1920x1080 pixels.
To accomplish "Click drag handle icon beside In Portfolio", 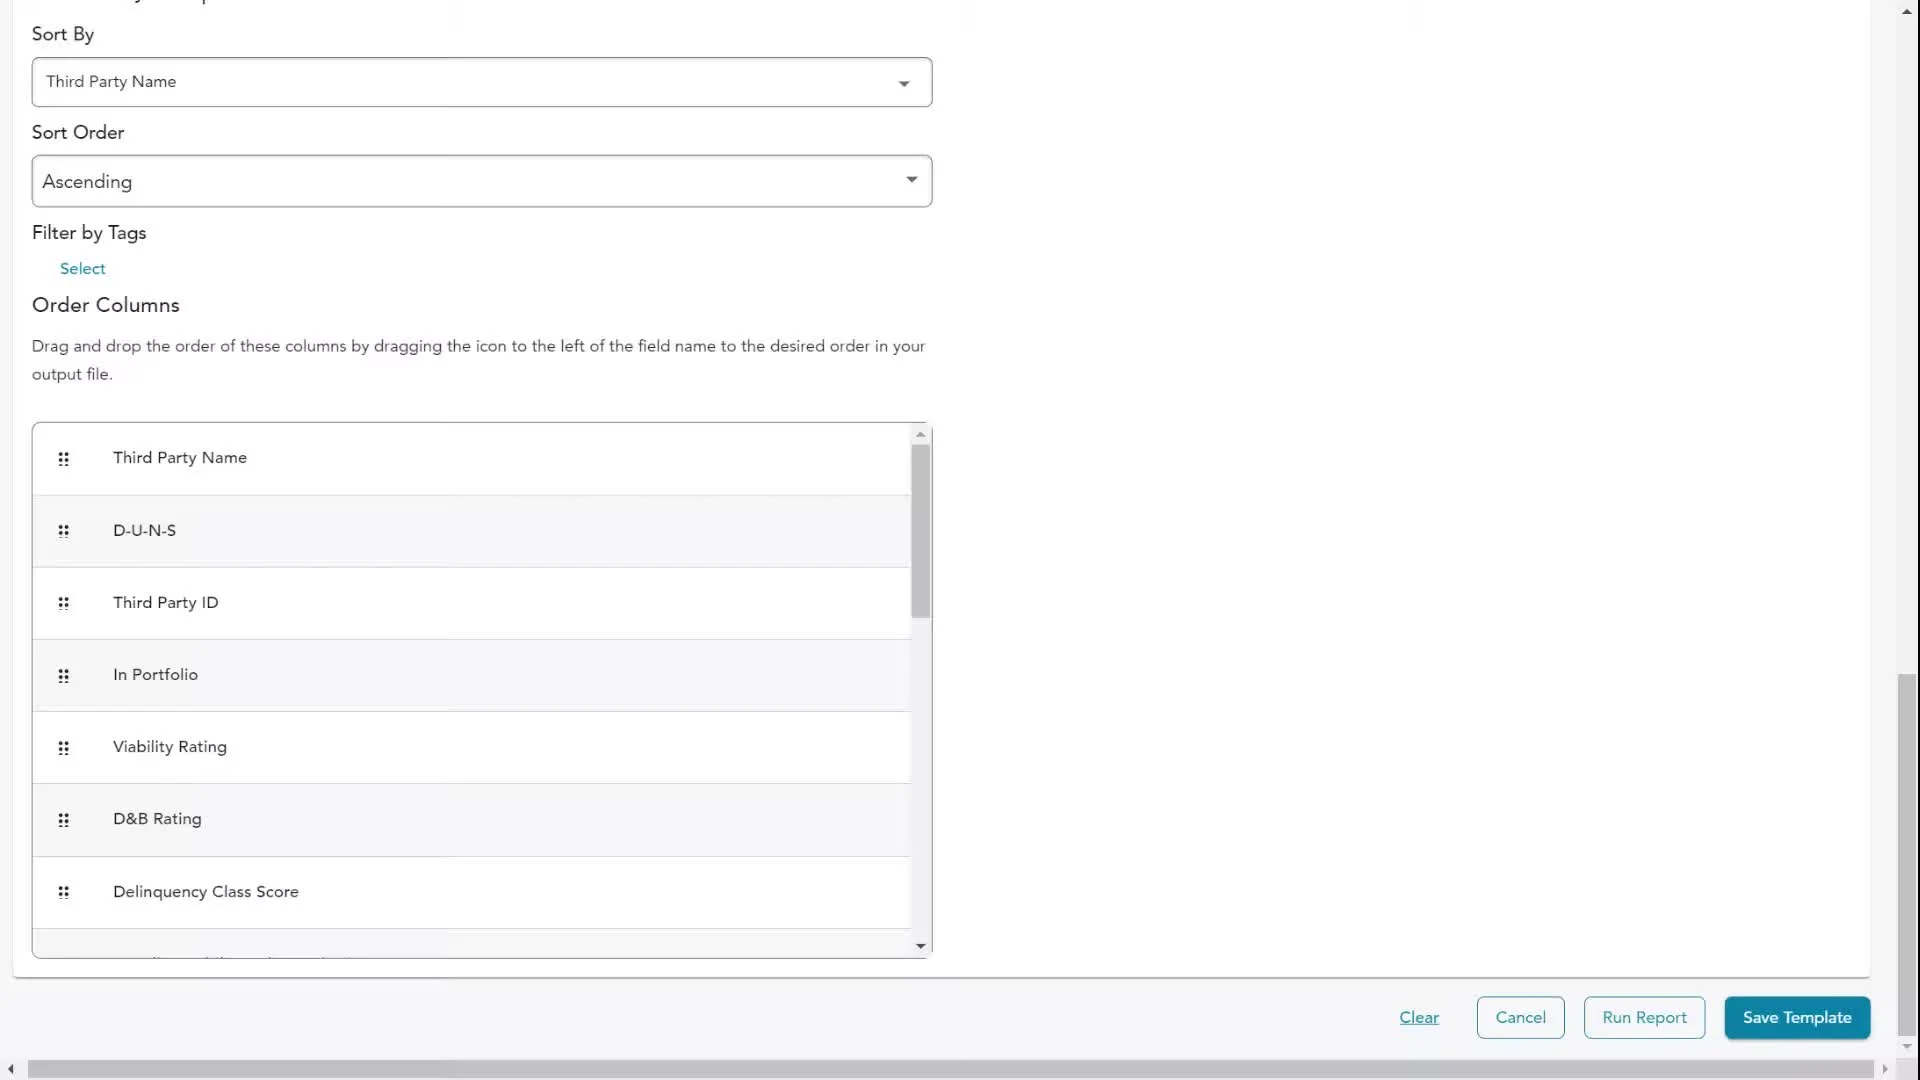I will point(63,676).
